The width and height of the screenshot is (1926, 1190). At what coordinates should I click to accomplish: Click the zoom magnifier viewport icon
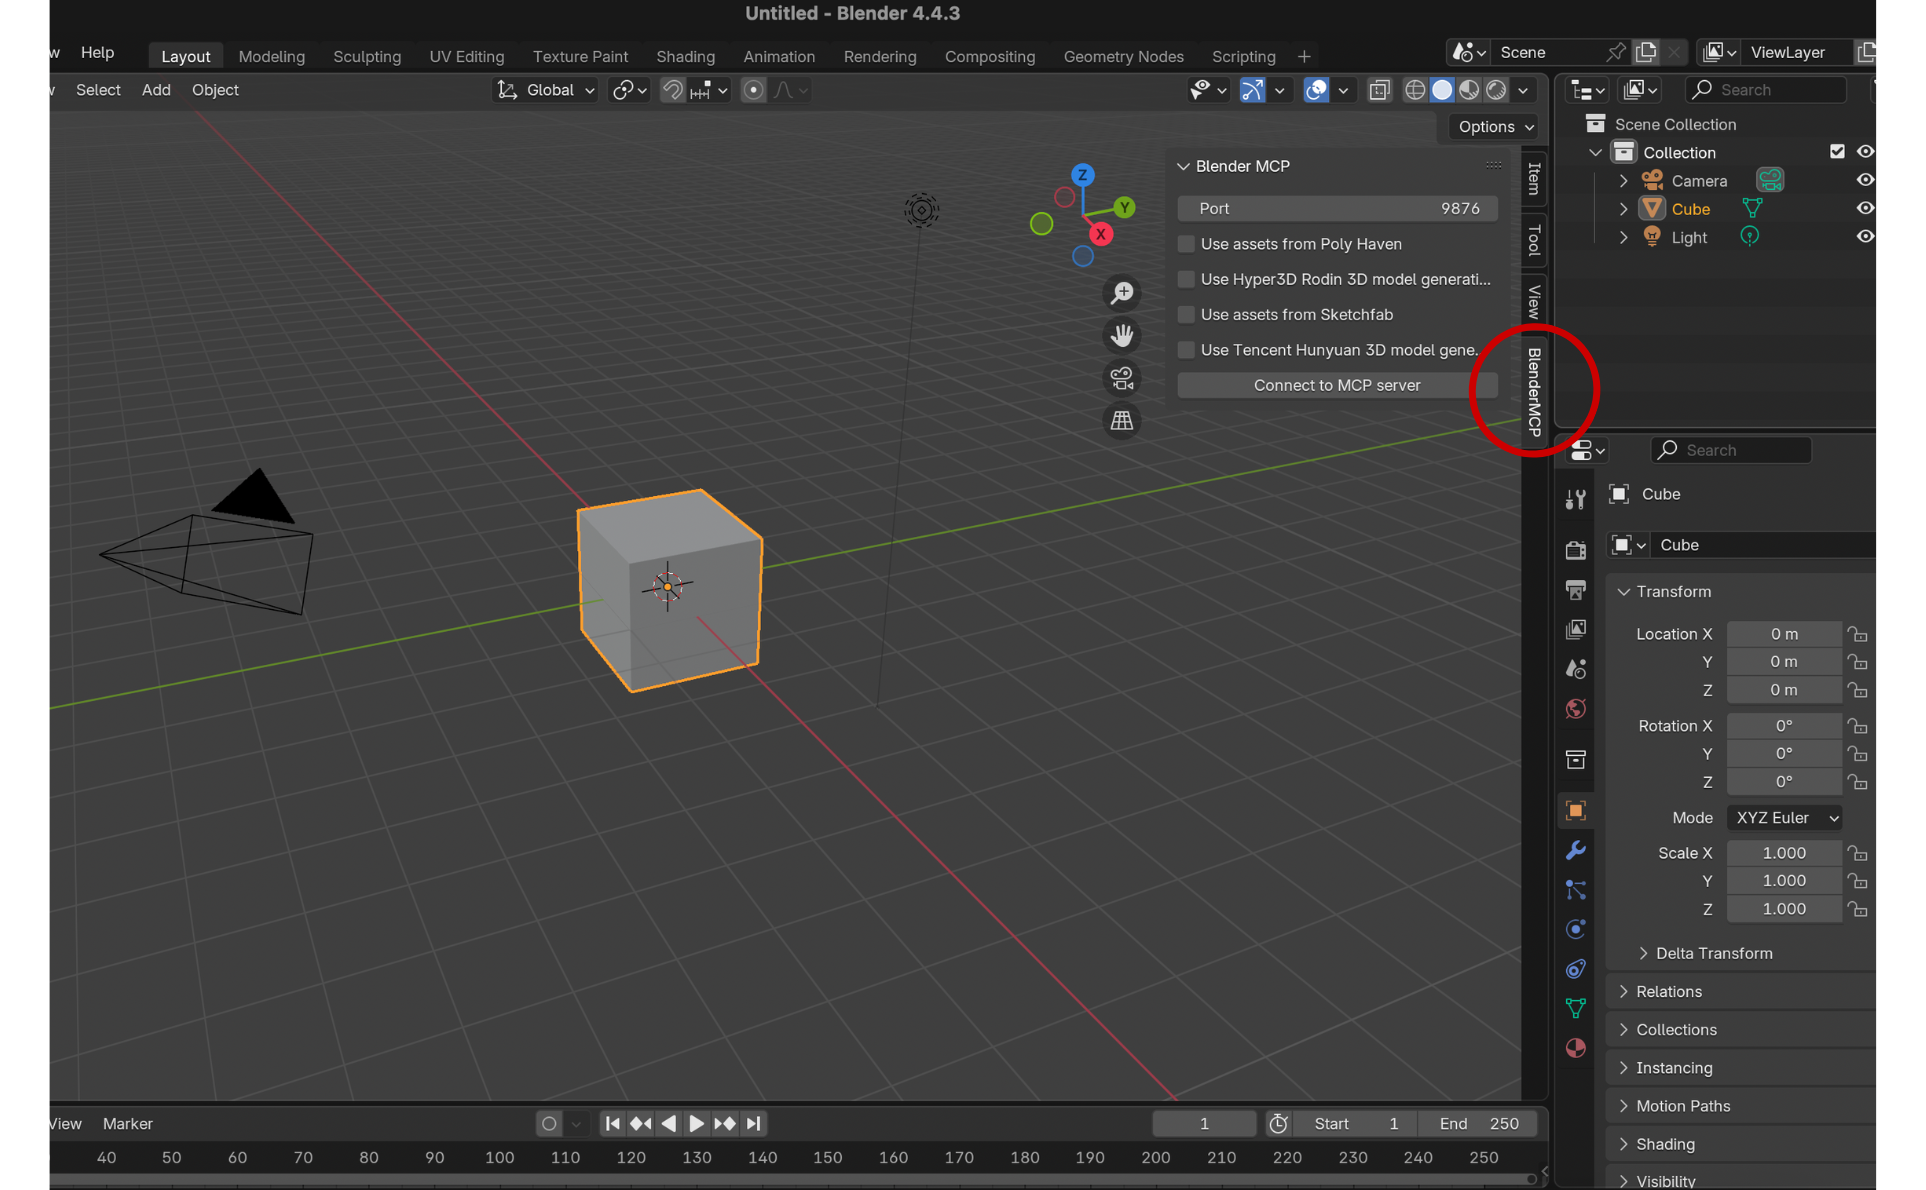click(x=1122, y=293)
